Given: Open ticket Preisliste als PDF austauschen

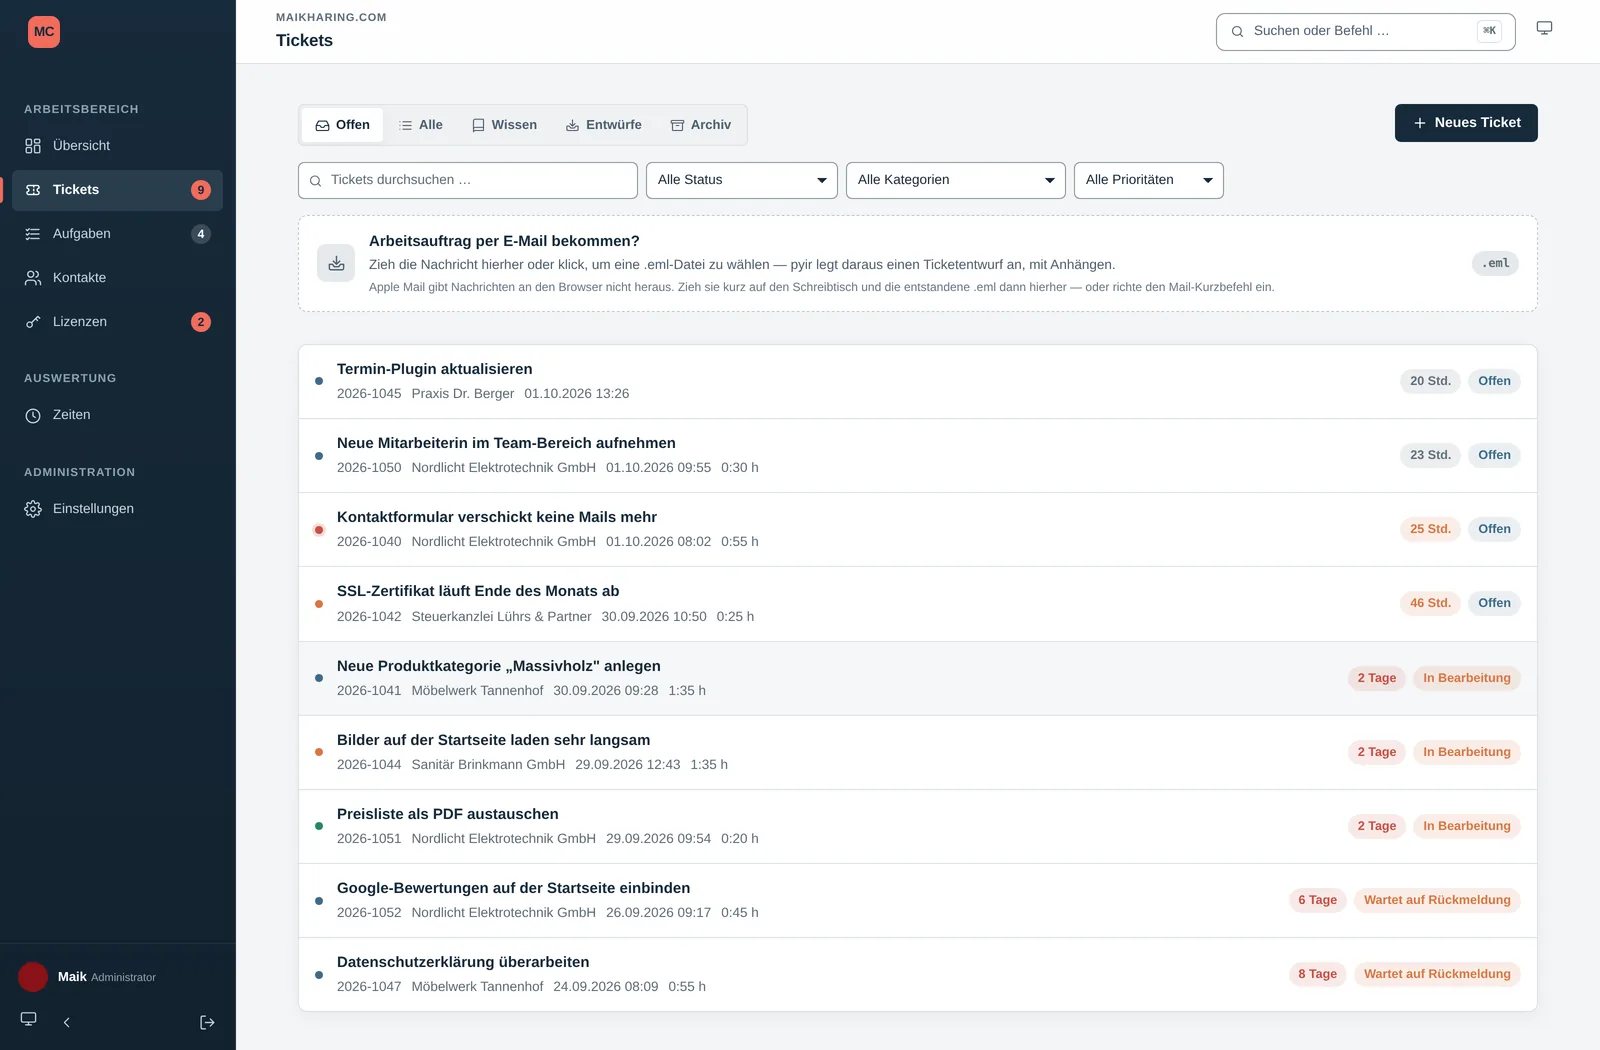Looking at the screenshot, I should [x=918, y=827].
